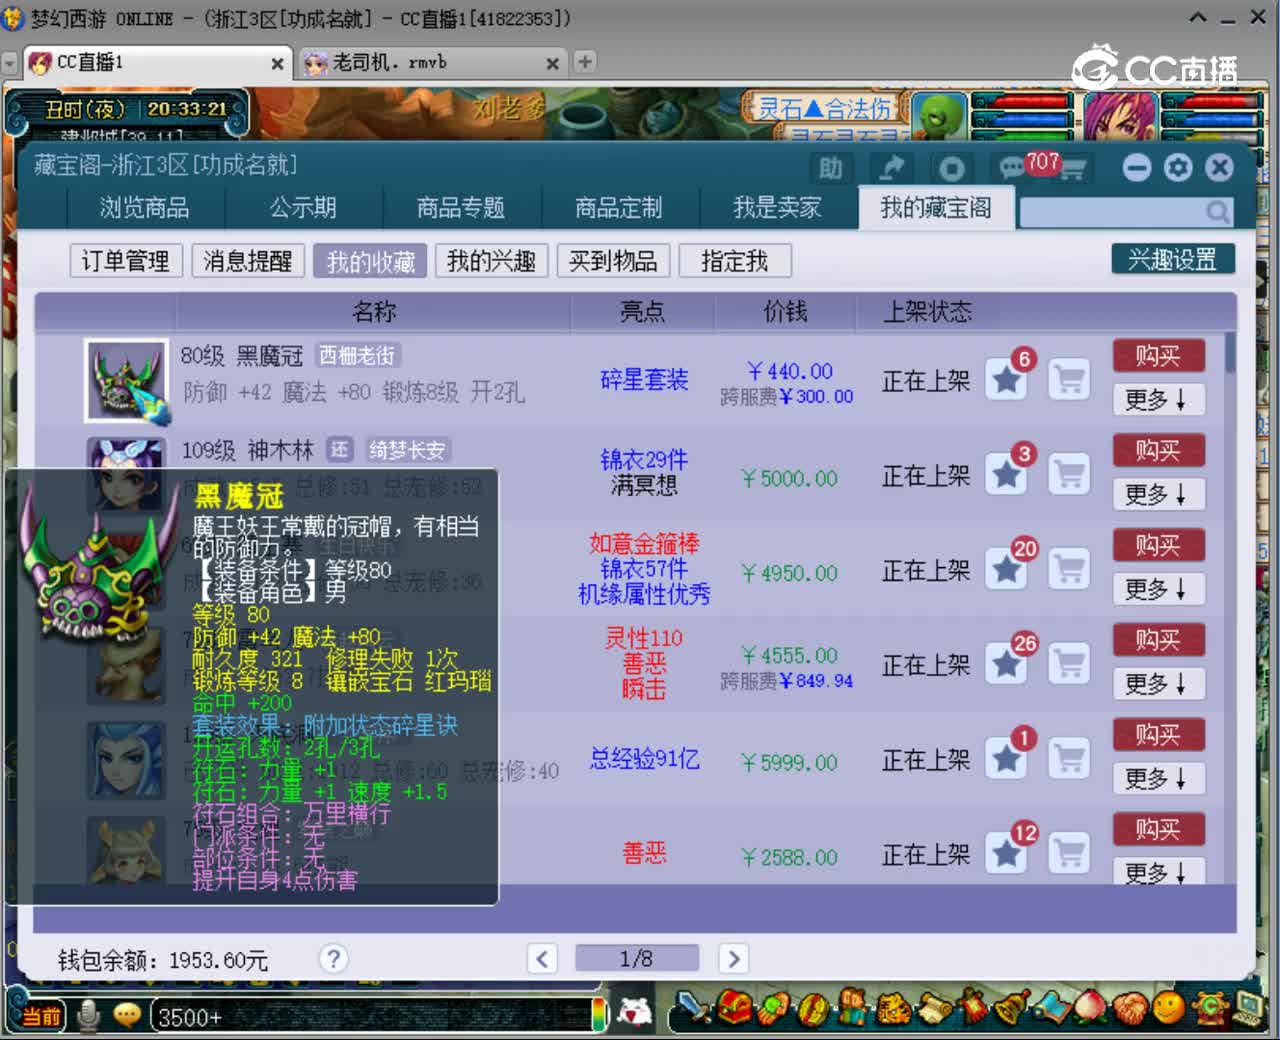Toggle favorite star on the ¥5000.00 item

click(1006, 474)
